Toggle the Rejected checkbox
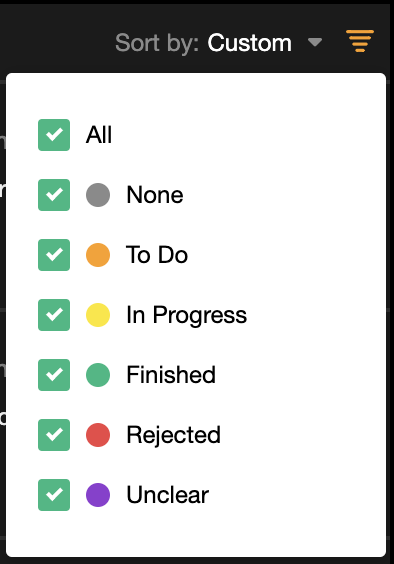The image size is (394, 564). [x=54, y=435]
